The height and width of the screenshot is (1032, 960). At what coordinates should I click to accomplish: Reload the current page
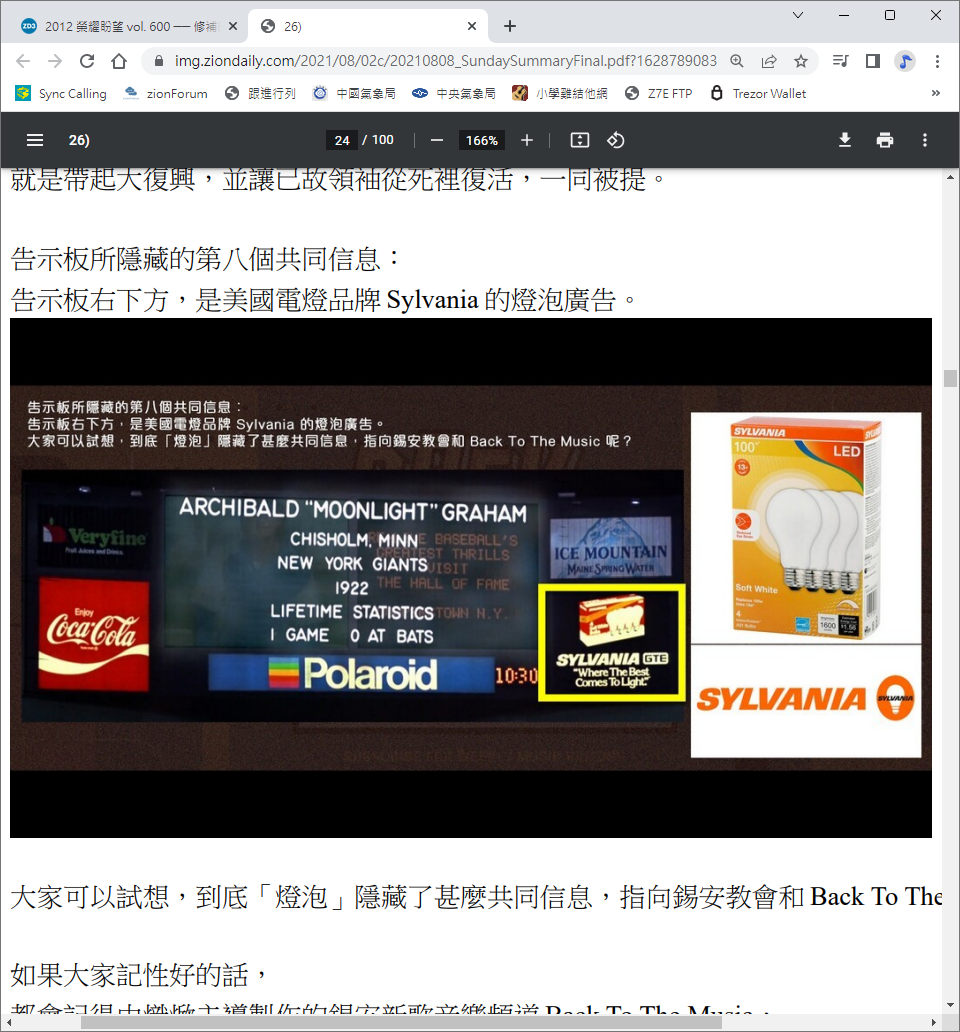pyautogui.click(x=87, y=61)
